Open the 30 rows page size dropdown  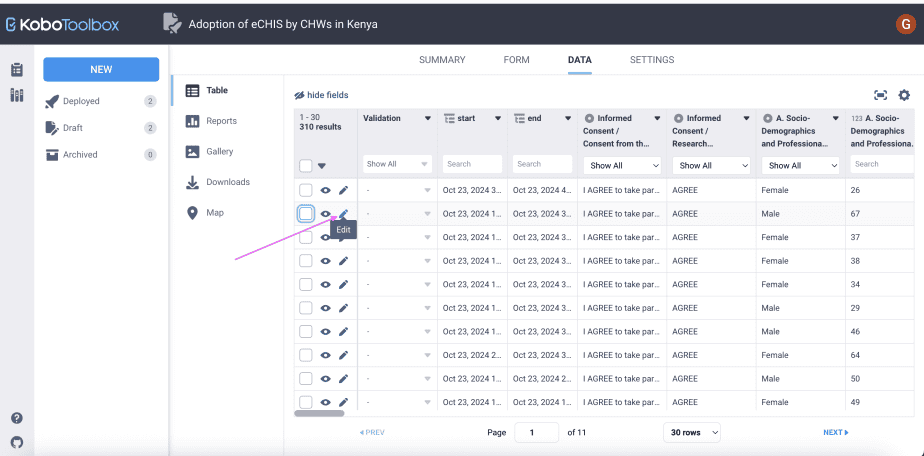pos(692,432)
